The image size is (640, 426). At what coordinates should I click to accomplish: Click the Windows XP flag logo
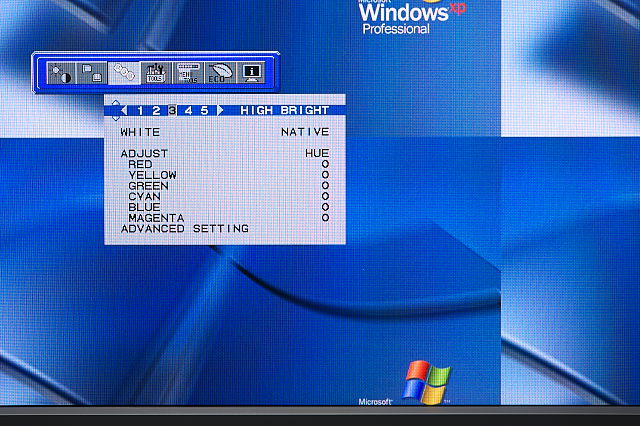click(x=427, y=381)
